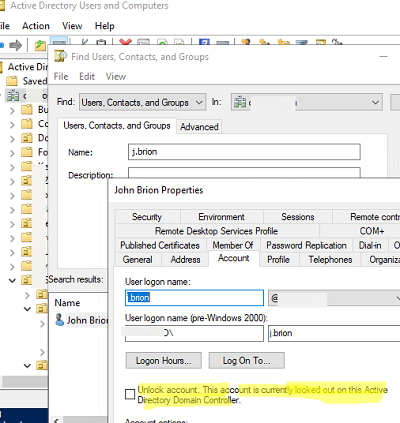This screenshot has height=423, width=400.
Task: Check the Unlock account checkbox
Action: (x=130, y=394)
